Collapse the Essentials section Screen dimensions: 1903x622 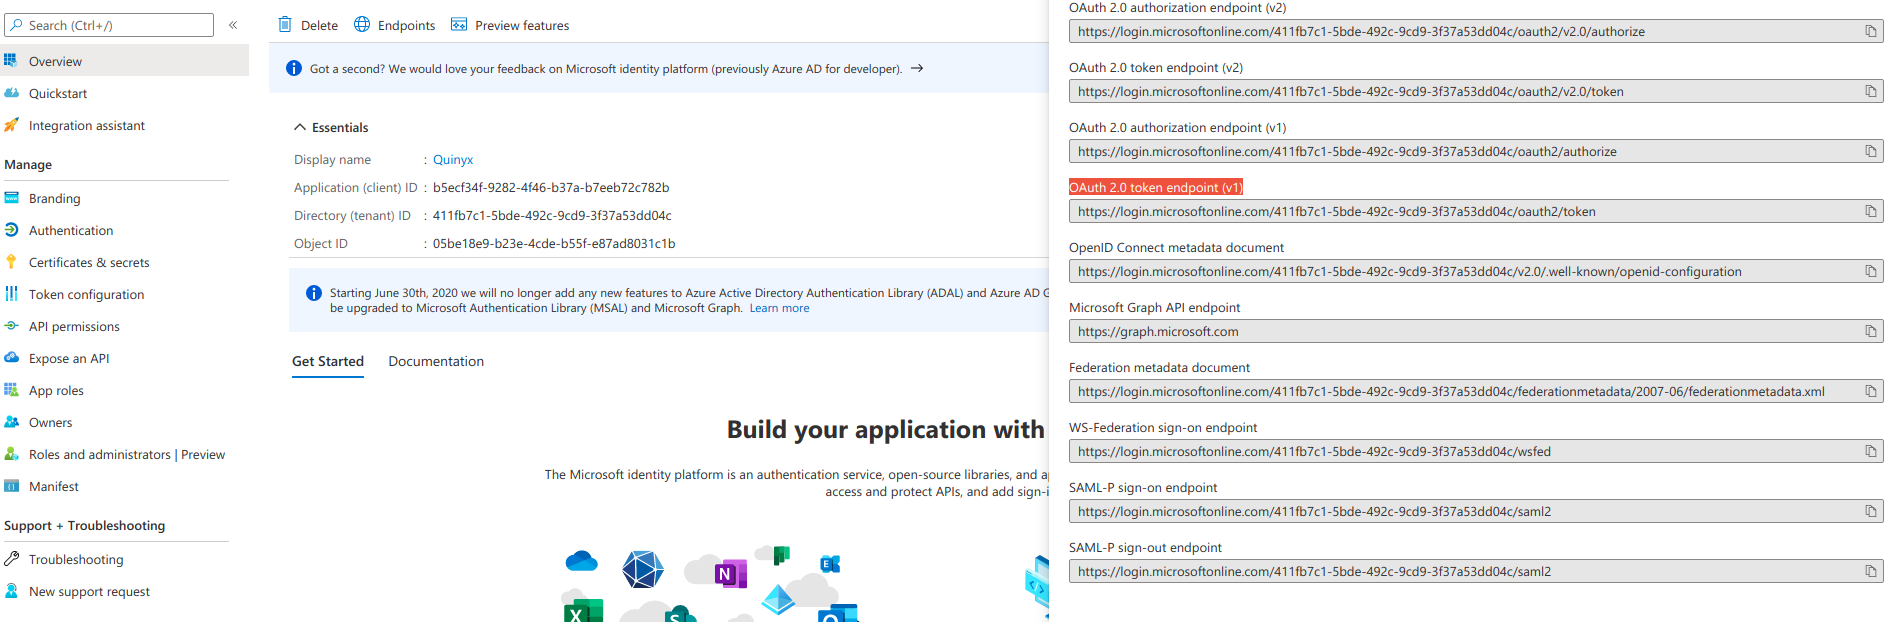click(x=299, y=127)
